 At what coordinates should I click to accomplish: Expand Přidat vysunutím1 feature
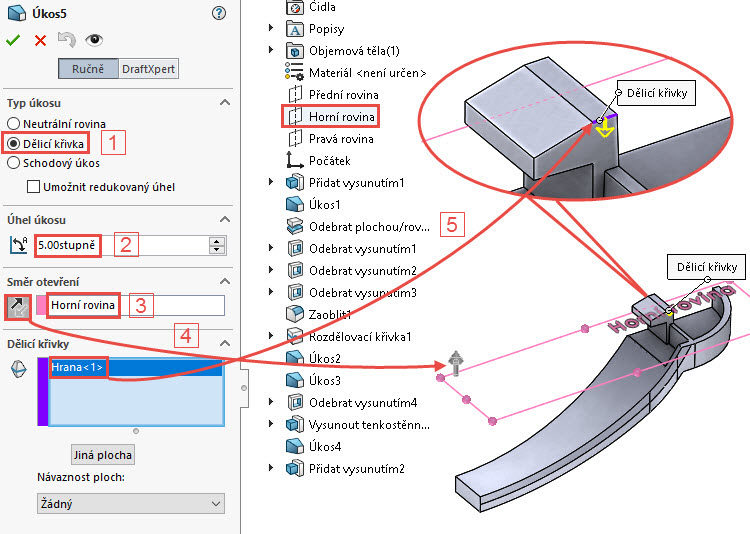pos(271,182)
